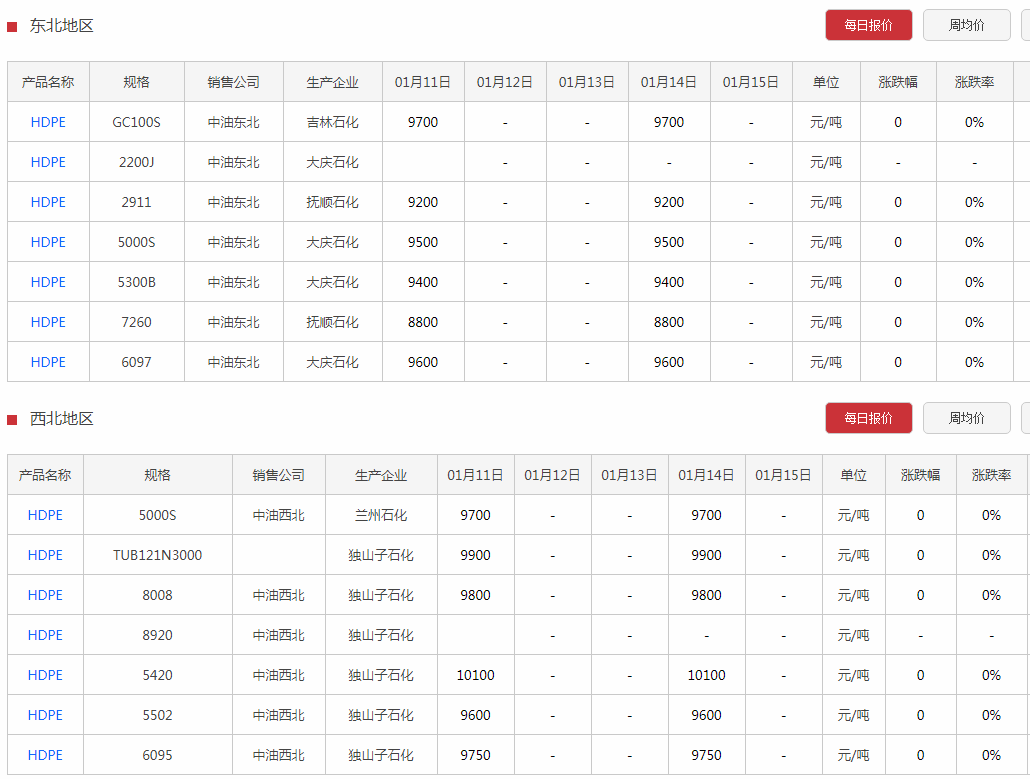Select 每日报价 tab in 东北地区 section

tap(868, 25)
